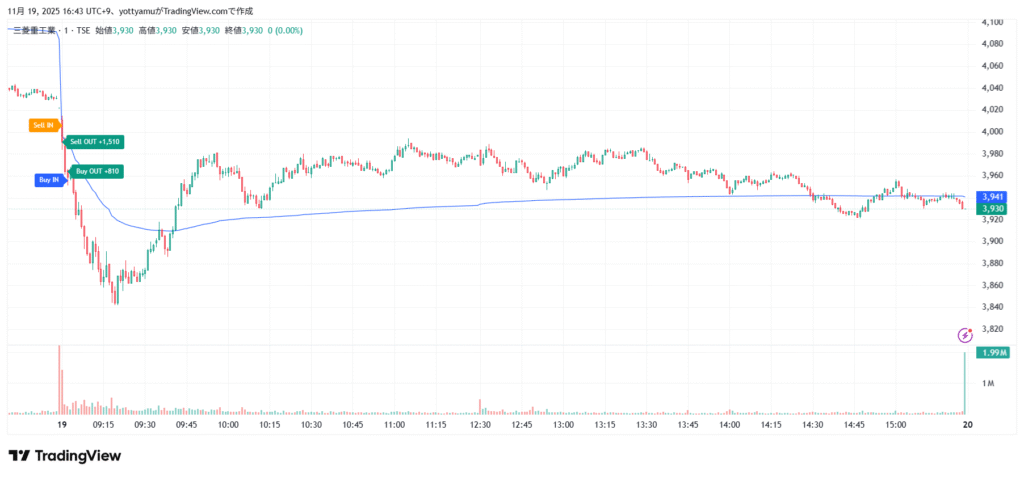Click the TradingView logo
Viewport: 1024px width, 477px height.
(x=65, y=456)
